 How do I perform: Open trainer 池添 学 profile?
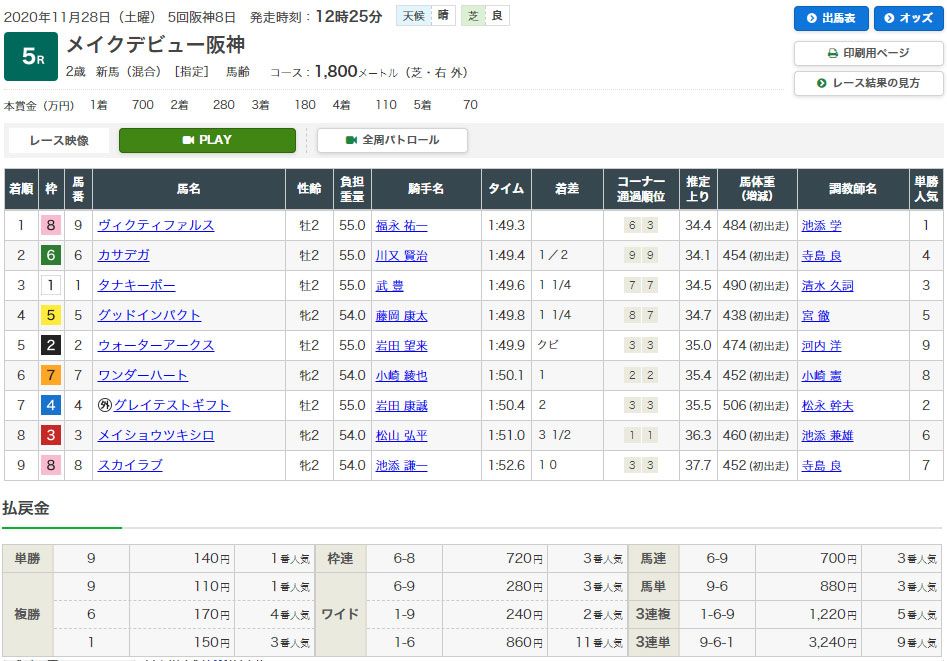[821, 226]
